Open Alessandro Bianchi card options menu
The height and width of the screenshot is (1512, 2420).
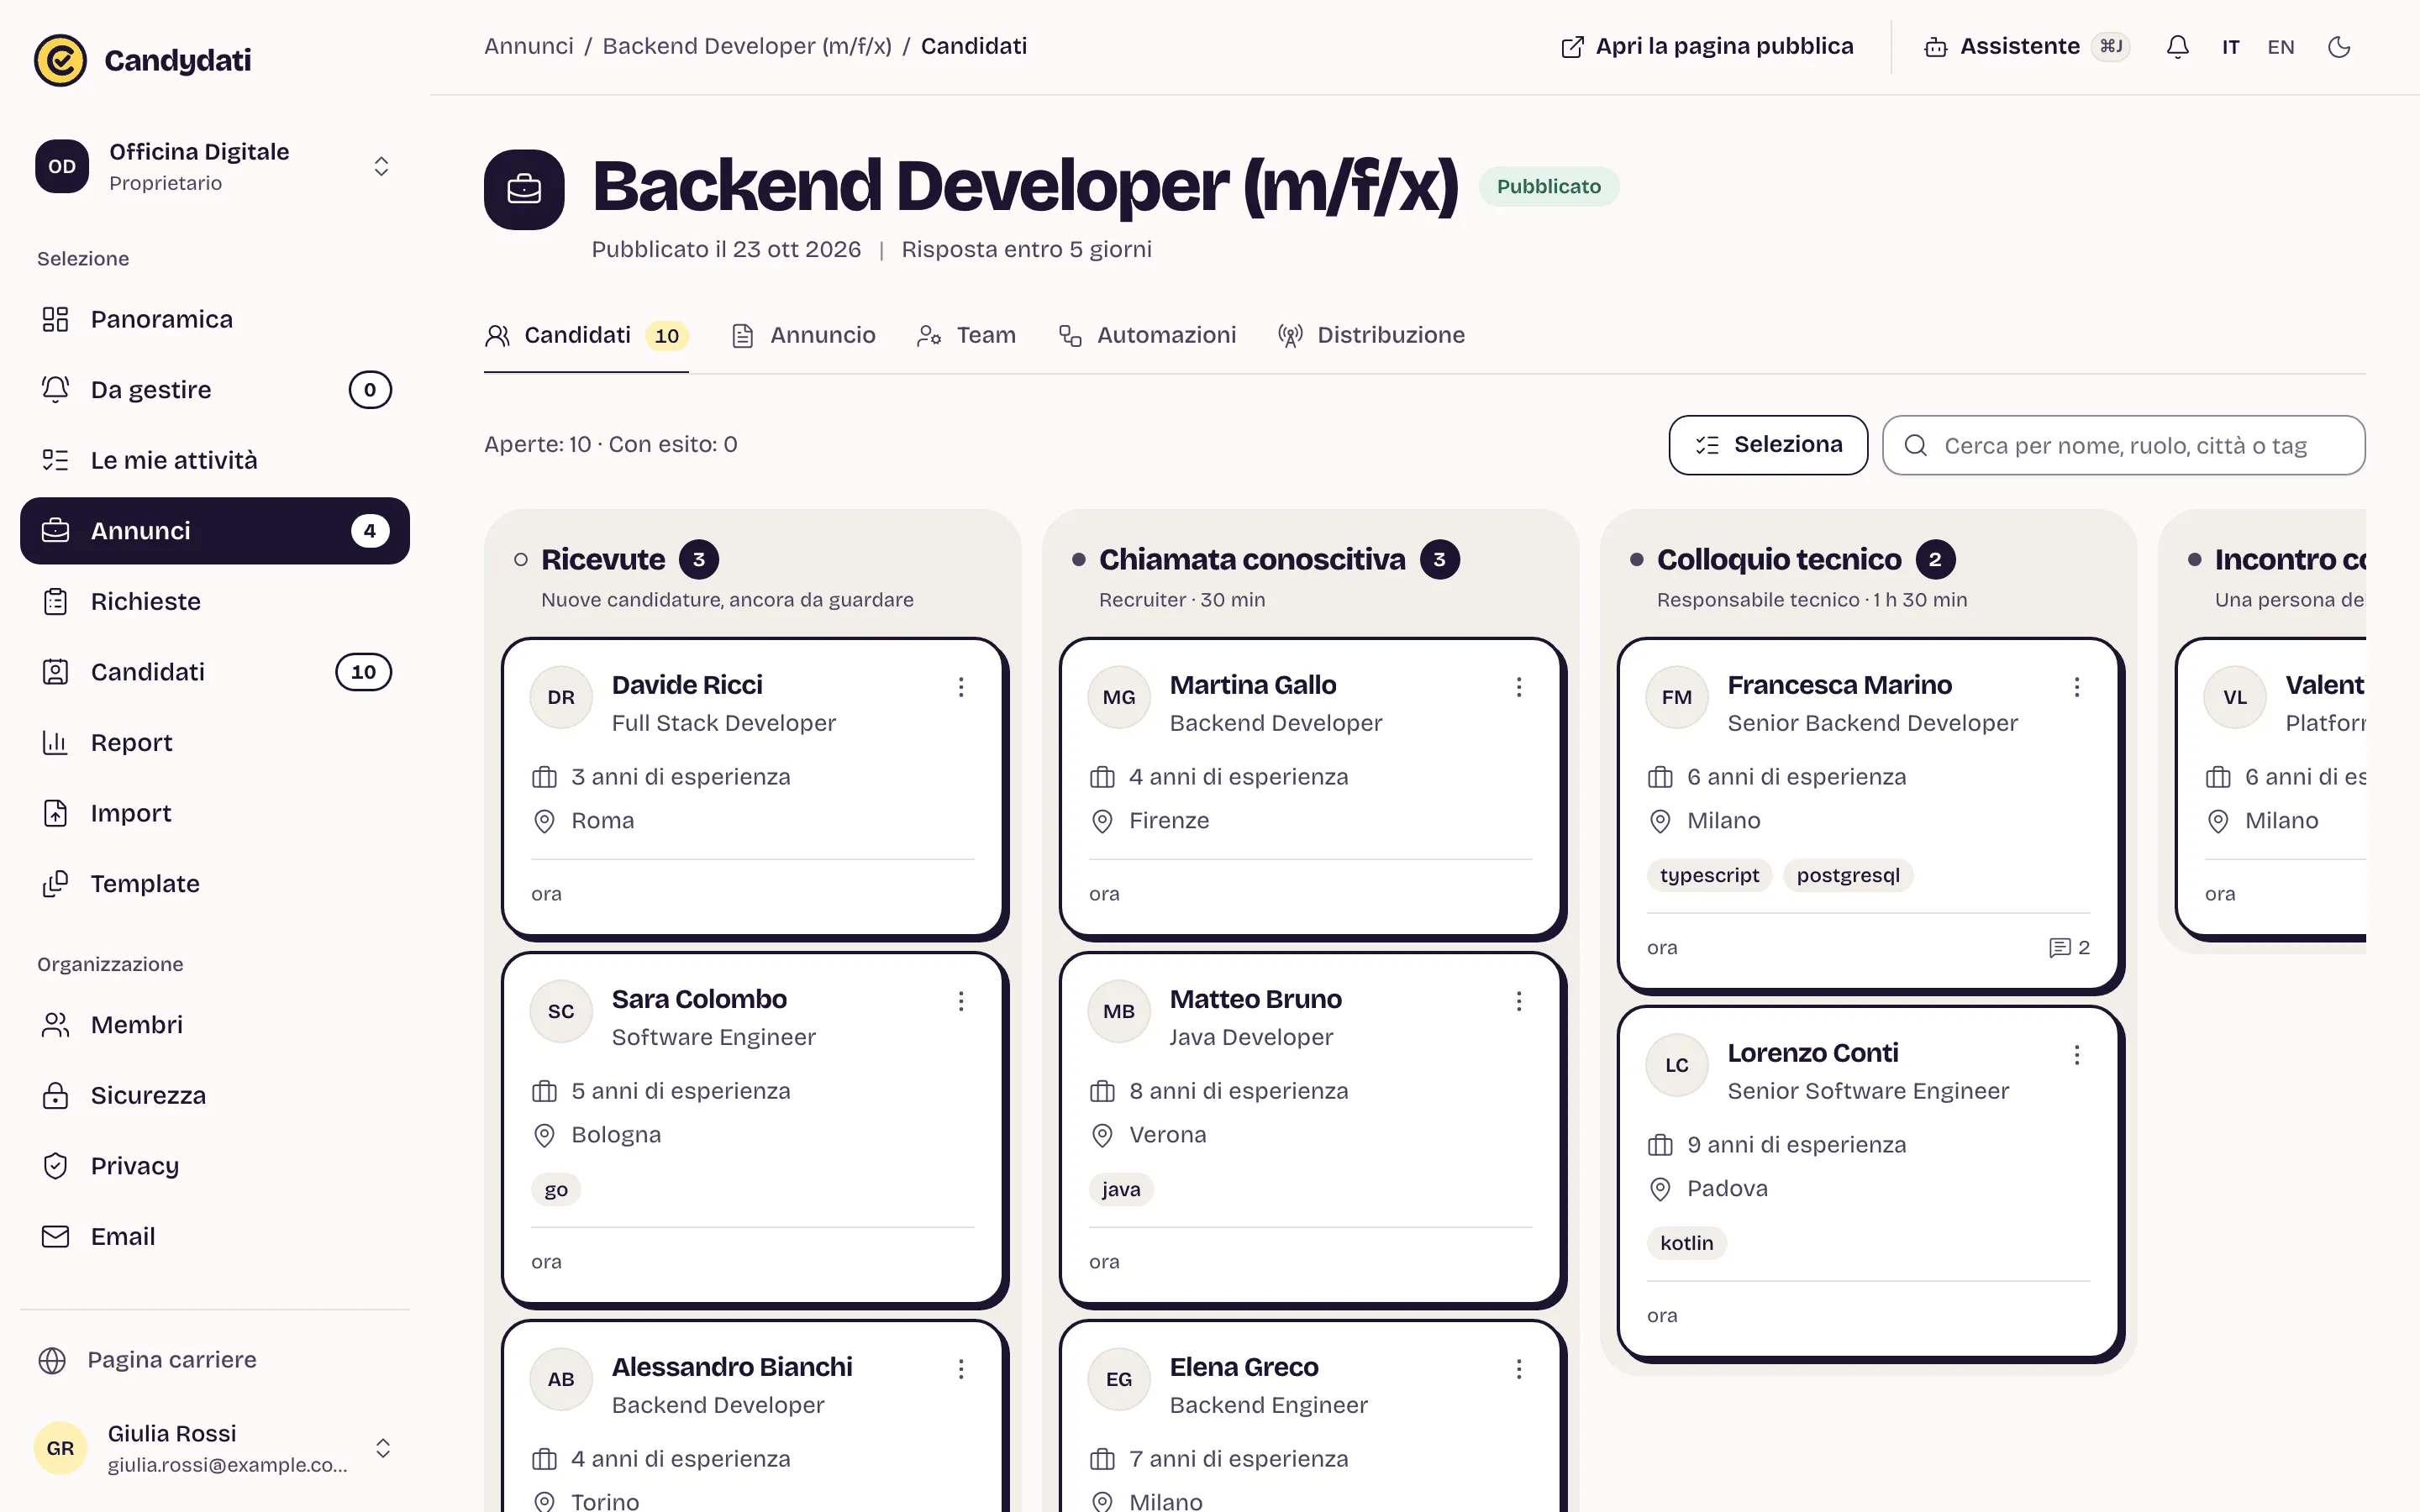click(961, 1369)
